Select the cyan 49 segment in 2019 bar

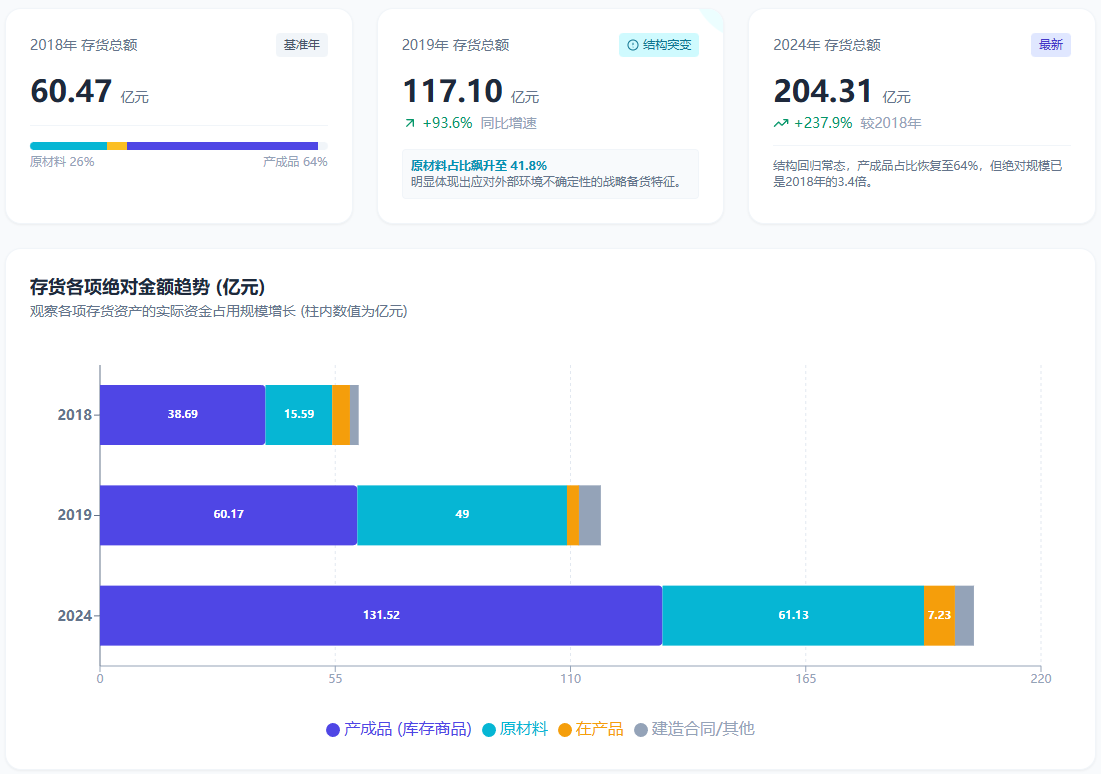click(461, 514)
